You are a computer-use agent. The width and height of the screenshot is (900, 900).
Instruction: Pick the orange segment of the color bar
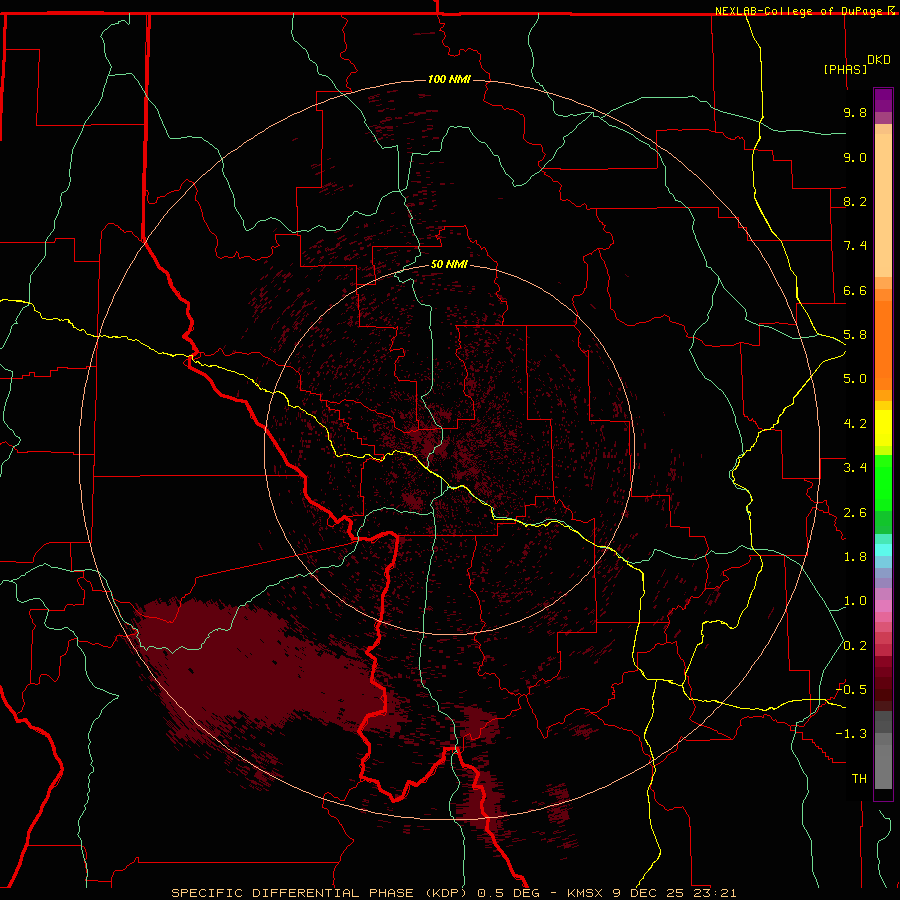click(883, 346)
